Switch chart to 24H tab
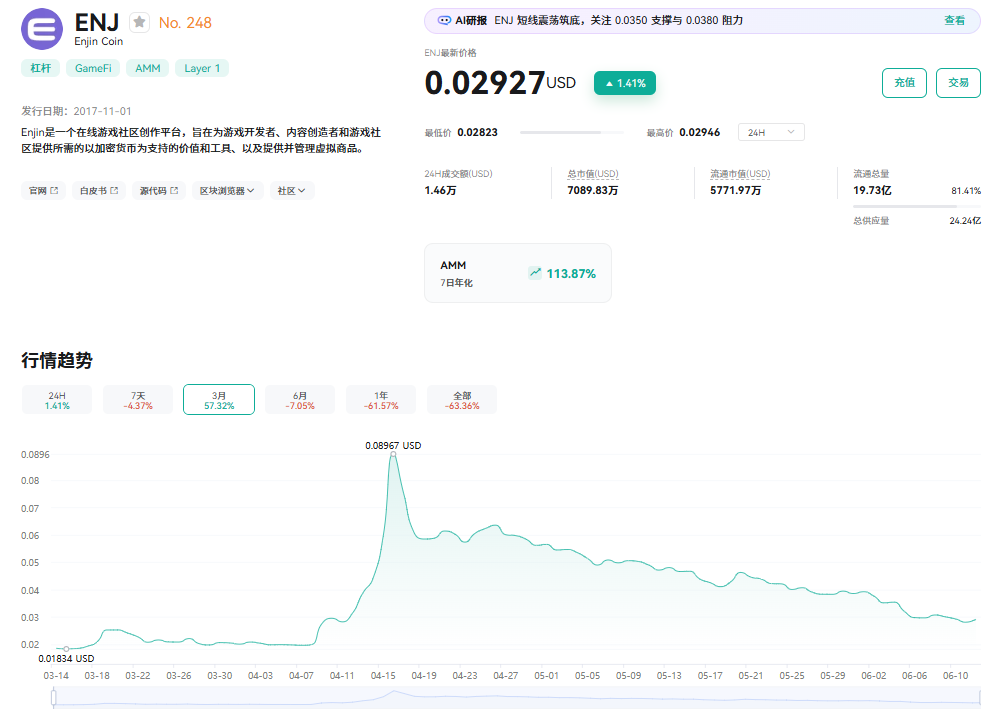The image size is (1005, 725). tap(57, 400)
